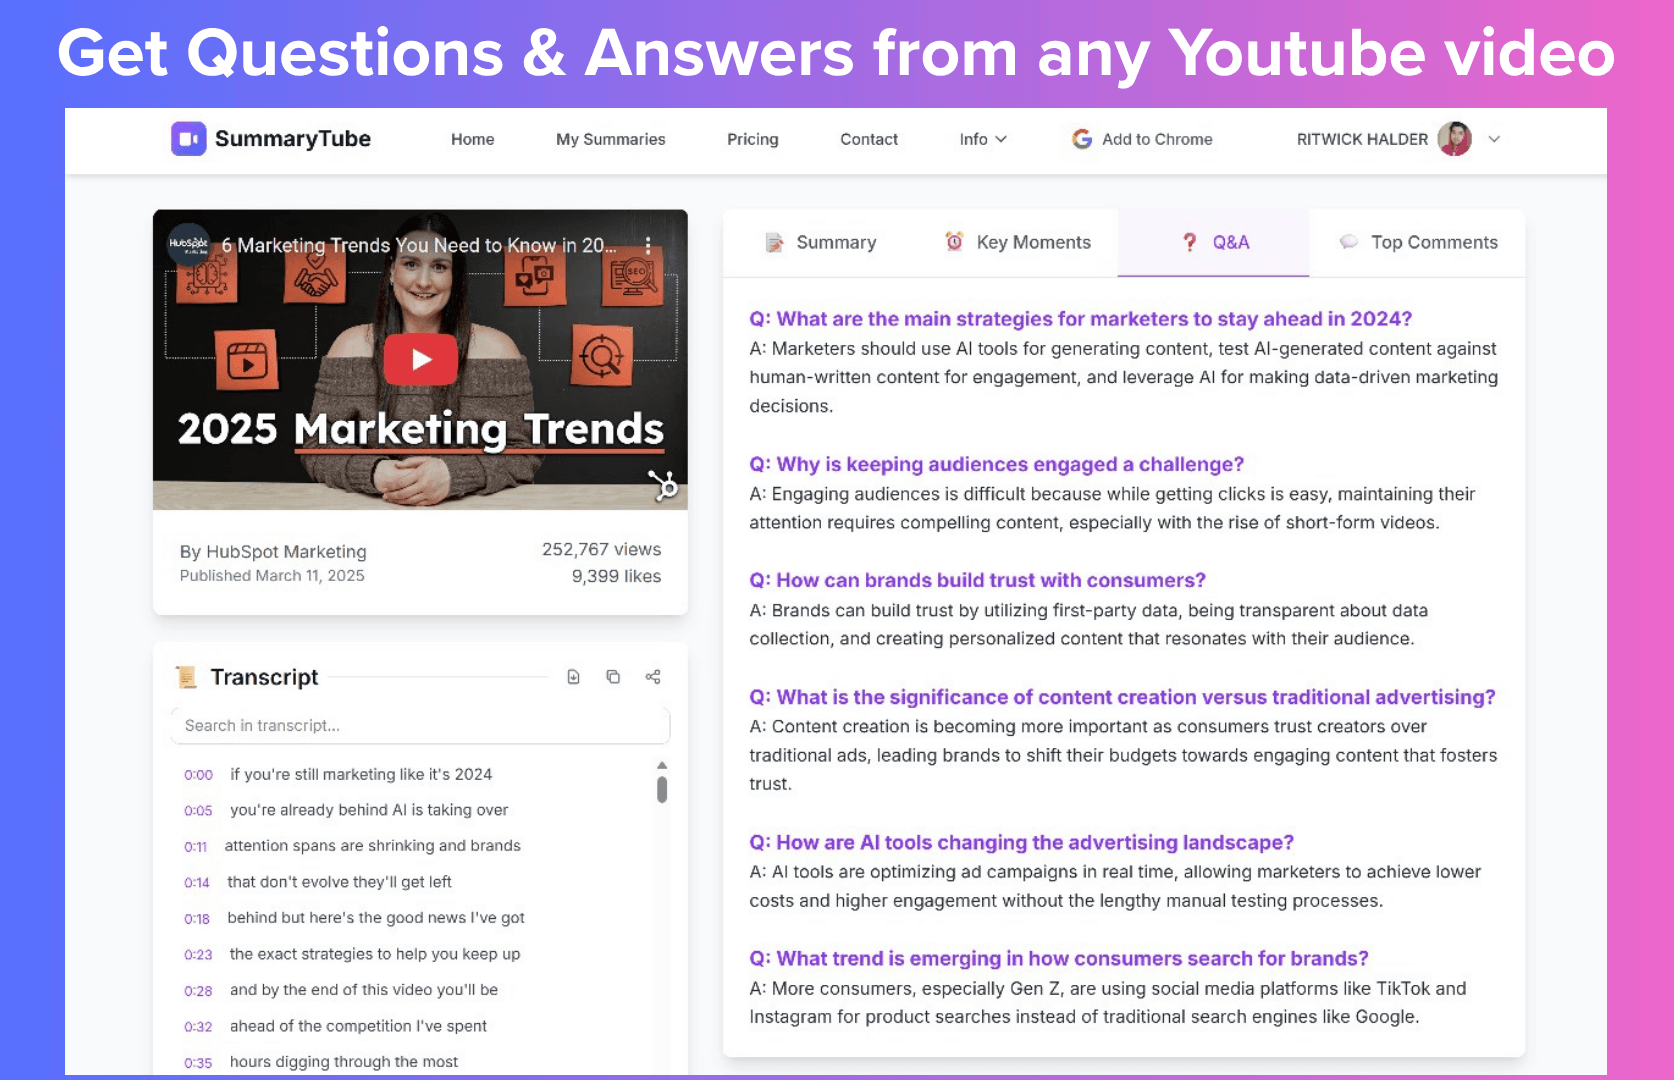Click the HubSpot channel avatar on video
The height and width of the screenshot is (1080, 1674).
188,244
